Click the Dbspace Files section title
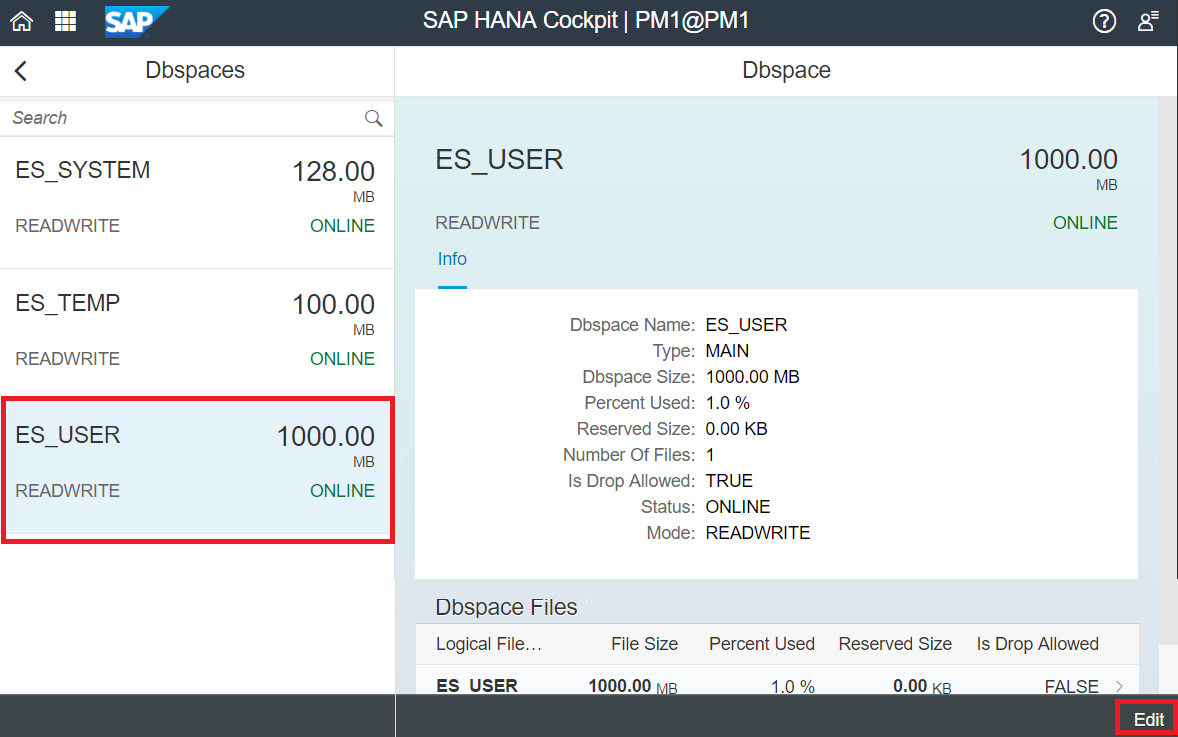 tap(506, 607)
